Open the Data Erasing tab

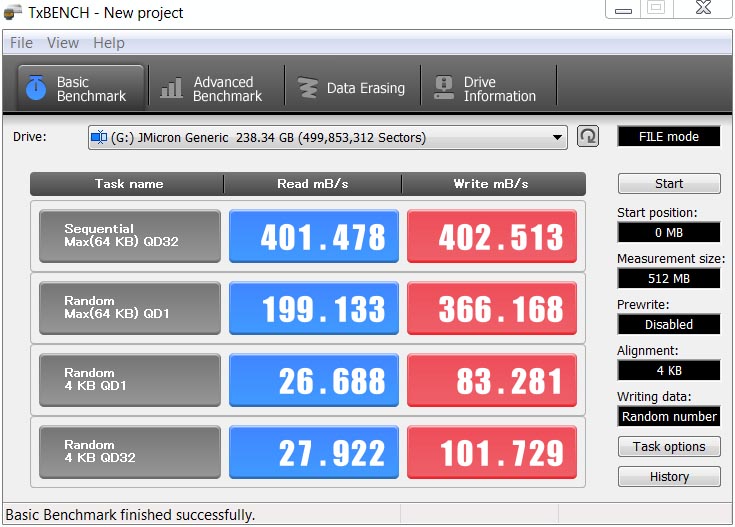tap(352, 89)
